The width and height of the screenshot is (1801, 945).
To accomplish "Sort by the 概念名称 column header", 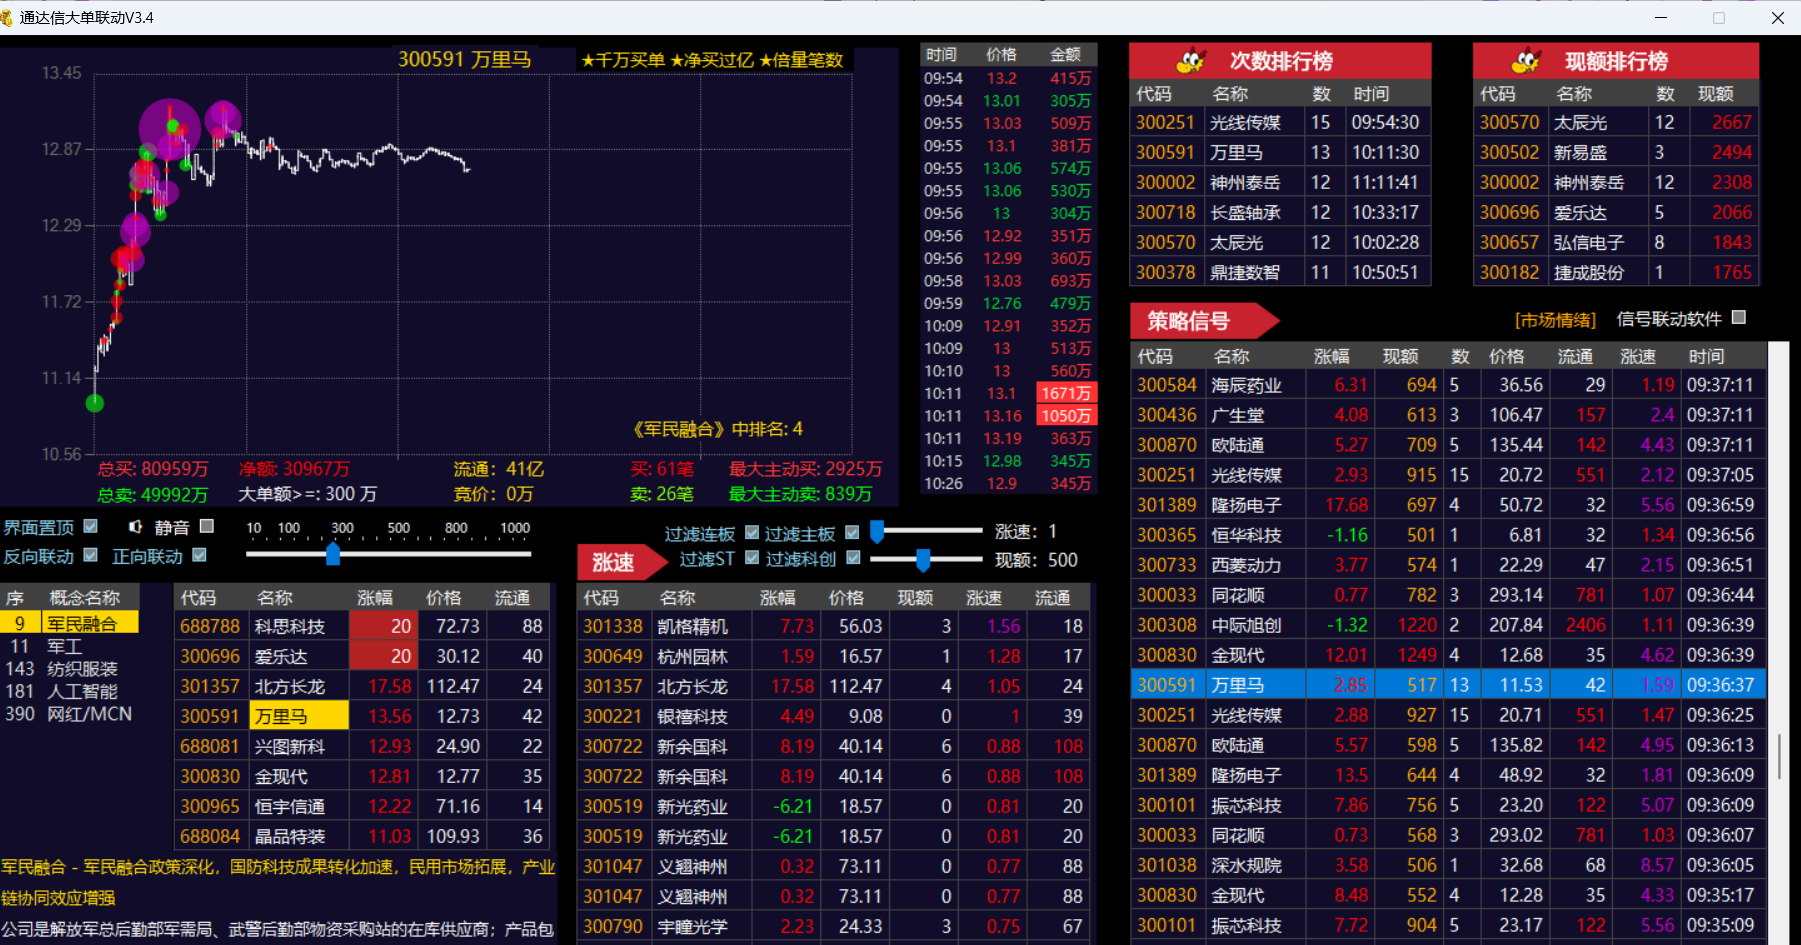I will tap(85, 598).
